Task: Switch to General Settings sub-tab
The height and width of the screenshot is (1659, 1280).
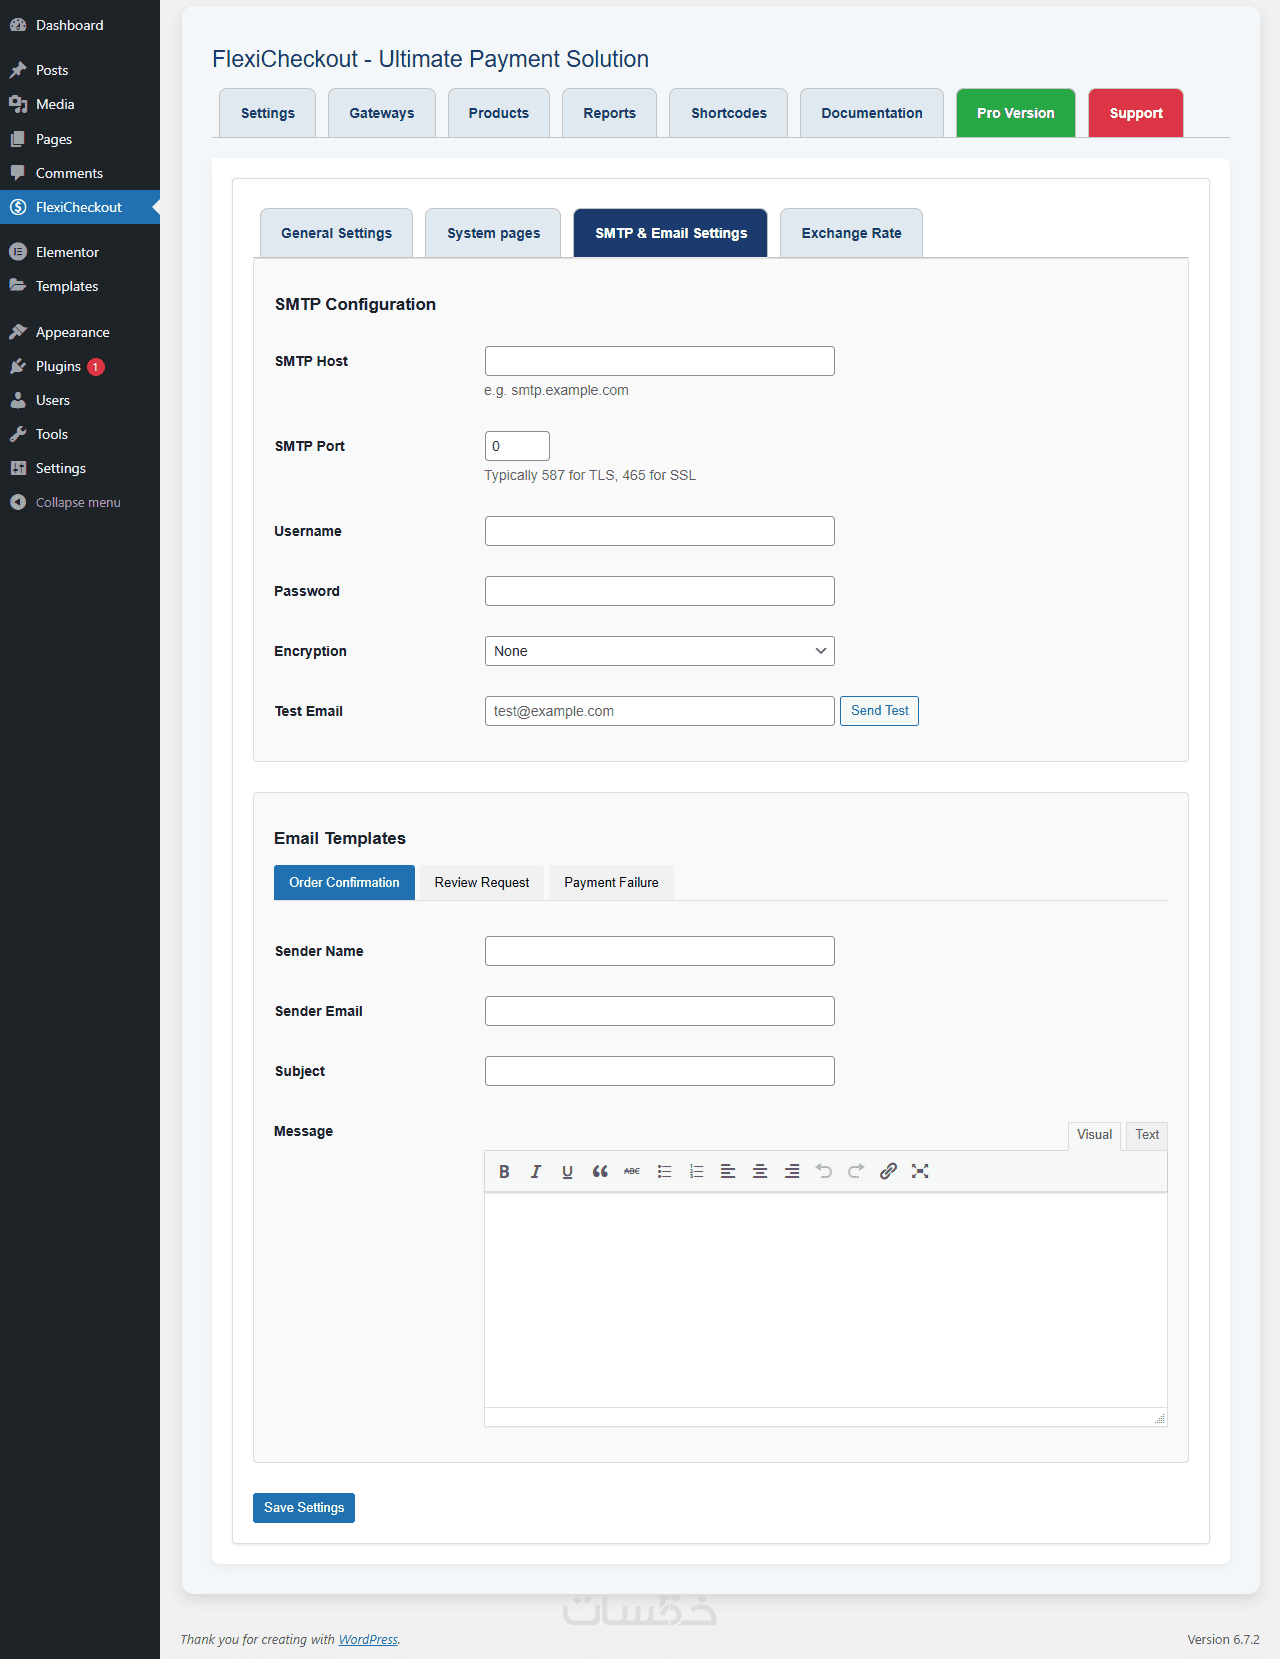Action: [336, 233]
